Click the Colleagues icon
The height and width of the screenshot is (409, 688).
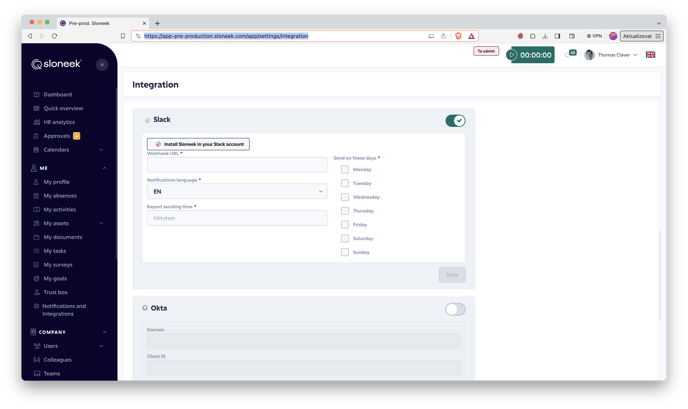[x=36, y=360]
